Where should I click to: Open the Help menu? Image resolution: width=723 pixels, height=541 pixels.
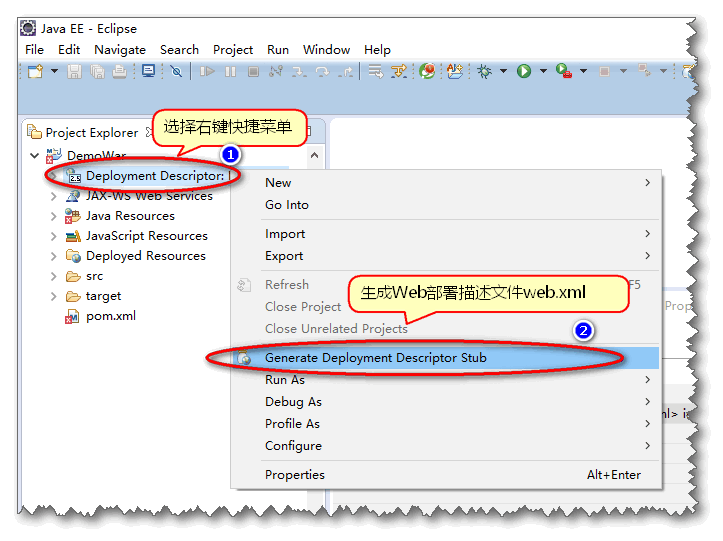pyautogui.click(x=377, y=49)
